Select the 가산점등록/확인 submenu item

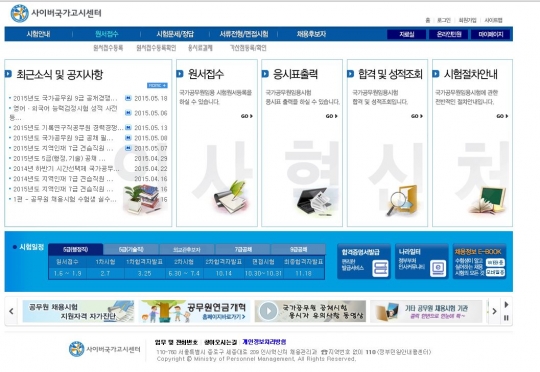pos(248,48)
